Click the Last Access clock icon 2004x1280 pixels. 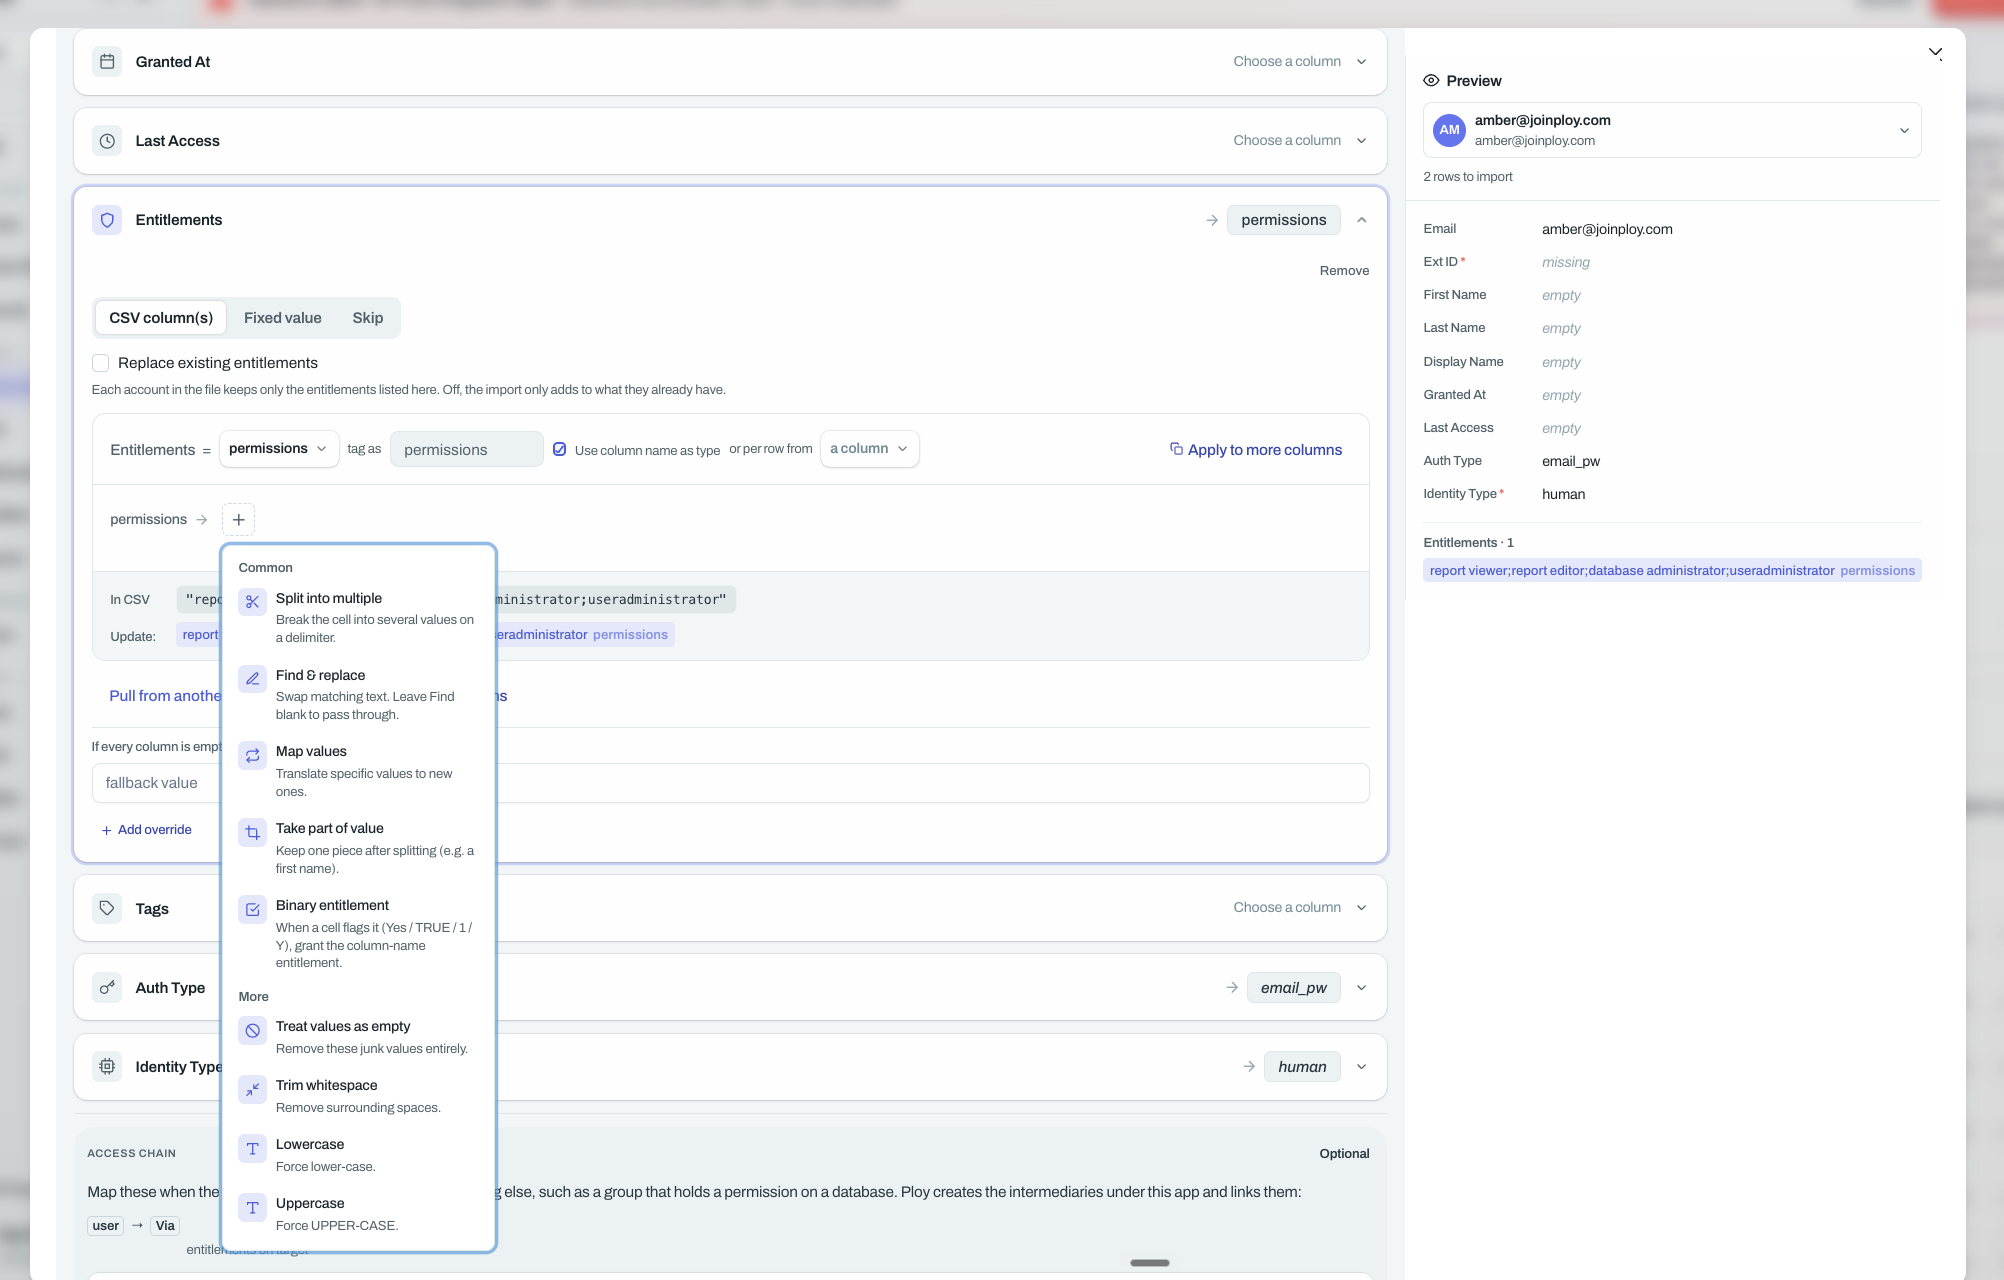pyautogui.click(x=107, y=141)
